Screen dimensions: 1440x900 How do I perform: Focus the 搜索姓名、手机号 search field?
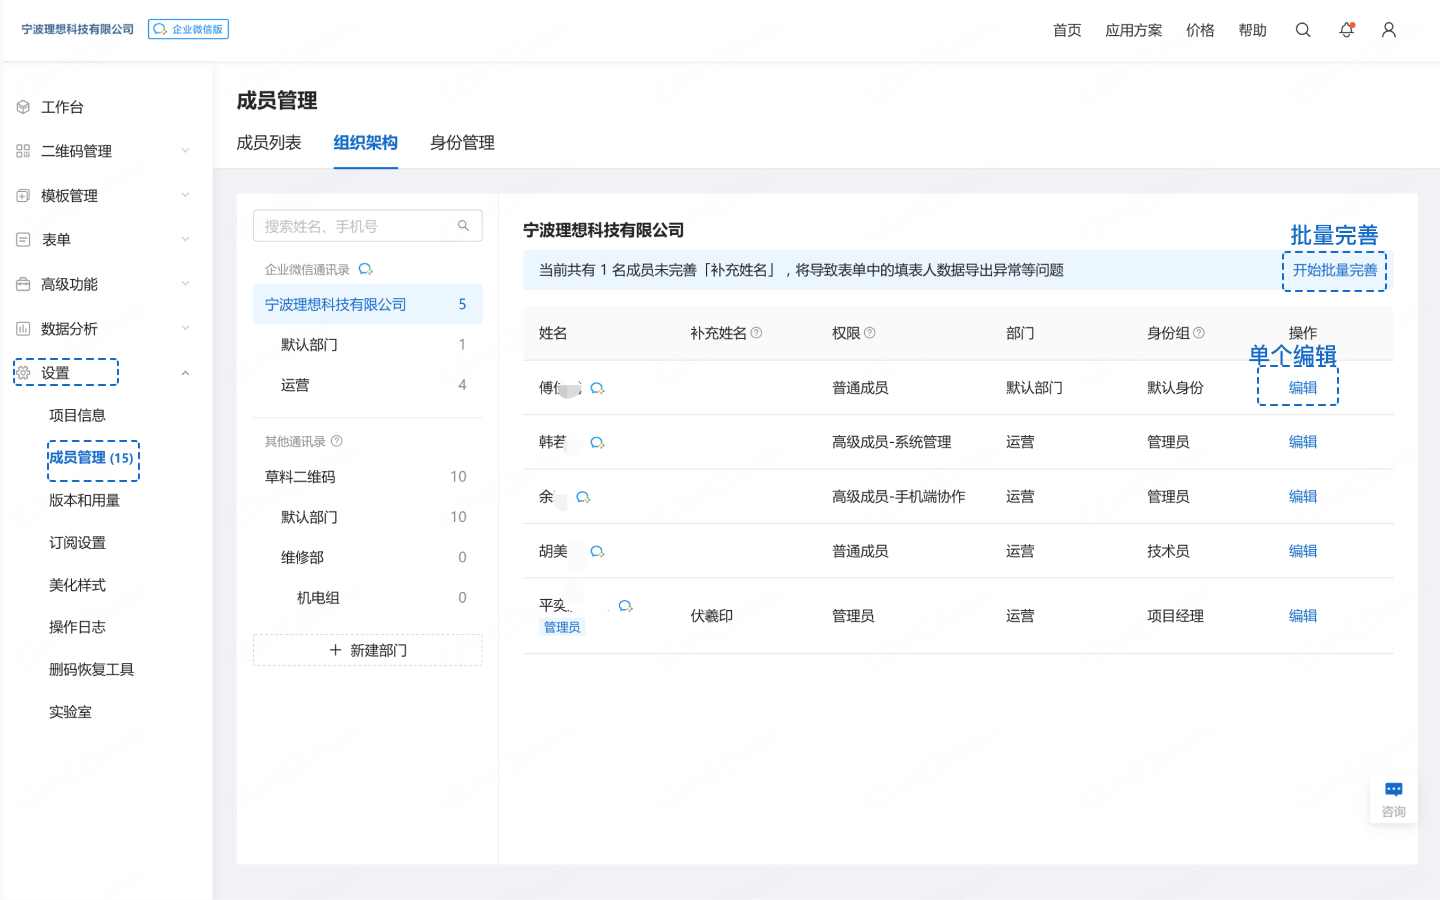pos(368,226)
